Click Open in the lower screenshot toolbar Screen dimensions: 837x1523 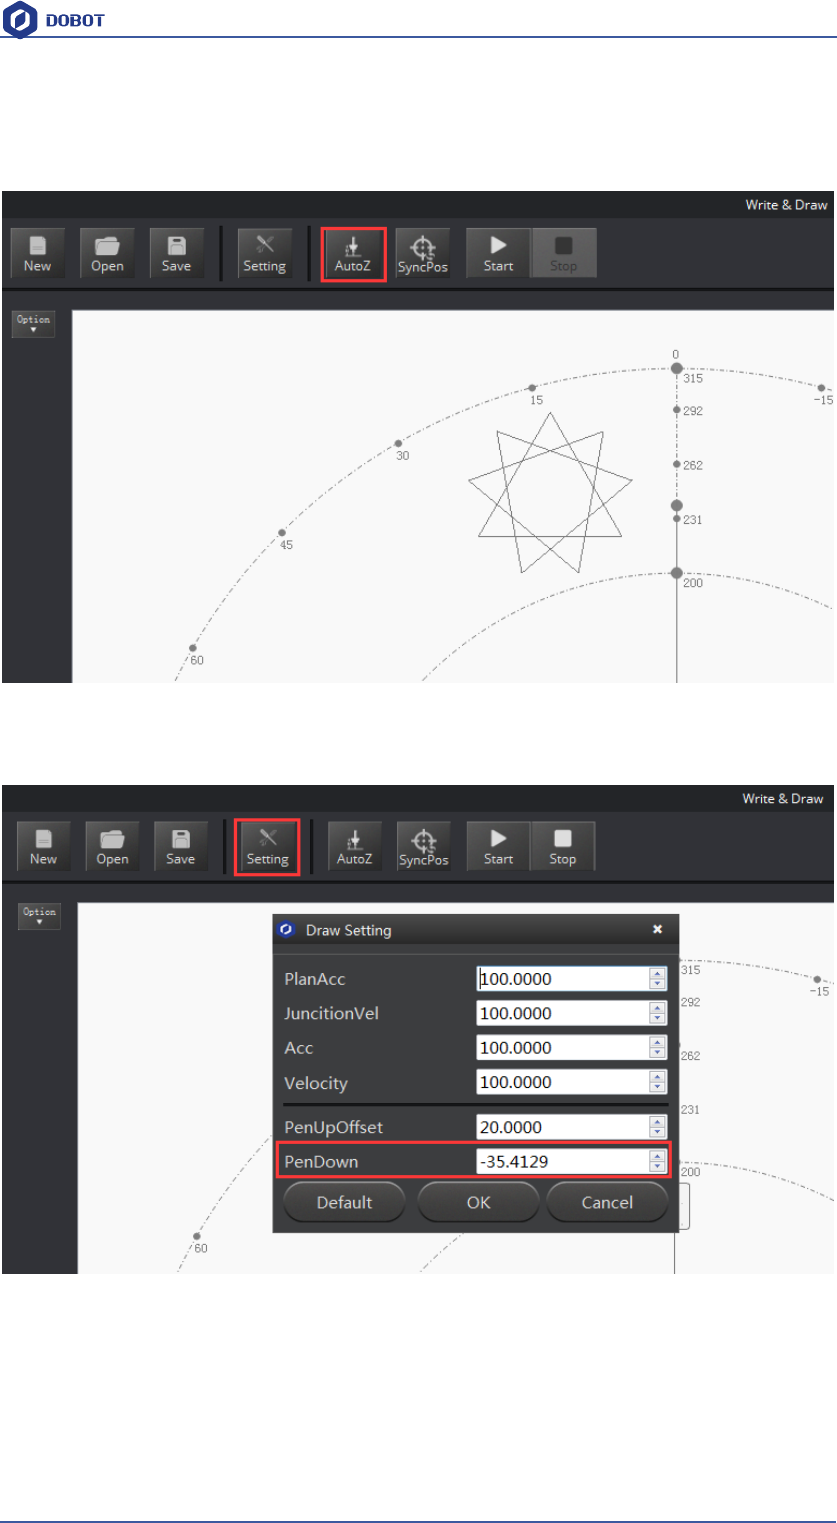pyautogui.click(x=112, y=846)
